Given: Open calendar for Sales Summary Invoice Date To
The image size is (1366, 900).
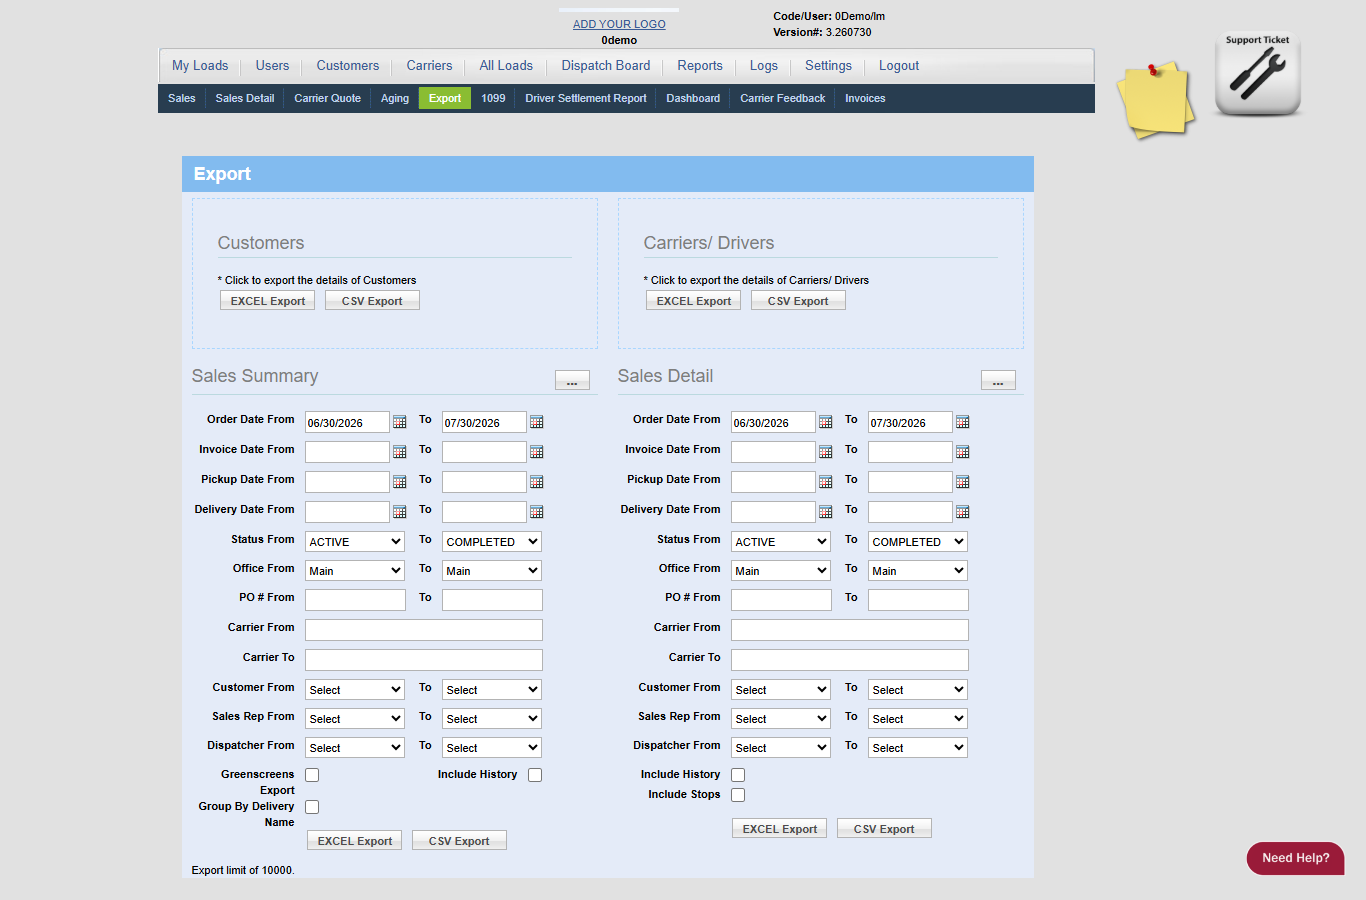Looking at the screenshot, I should (x=537, y=452).
